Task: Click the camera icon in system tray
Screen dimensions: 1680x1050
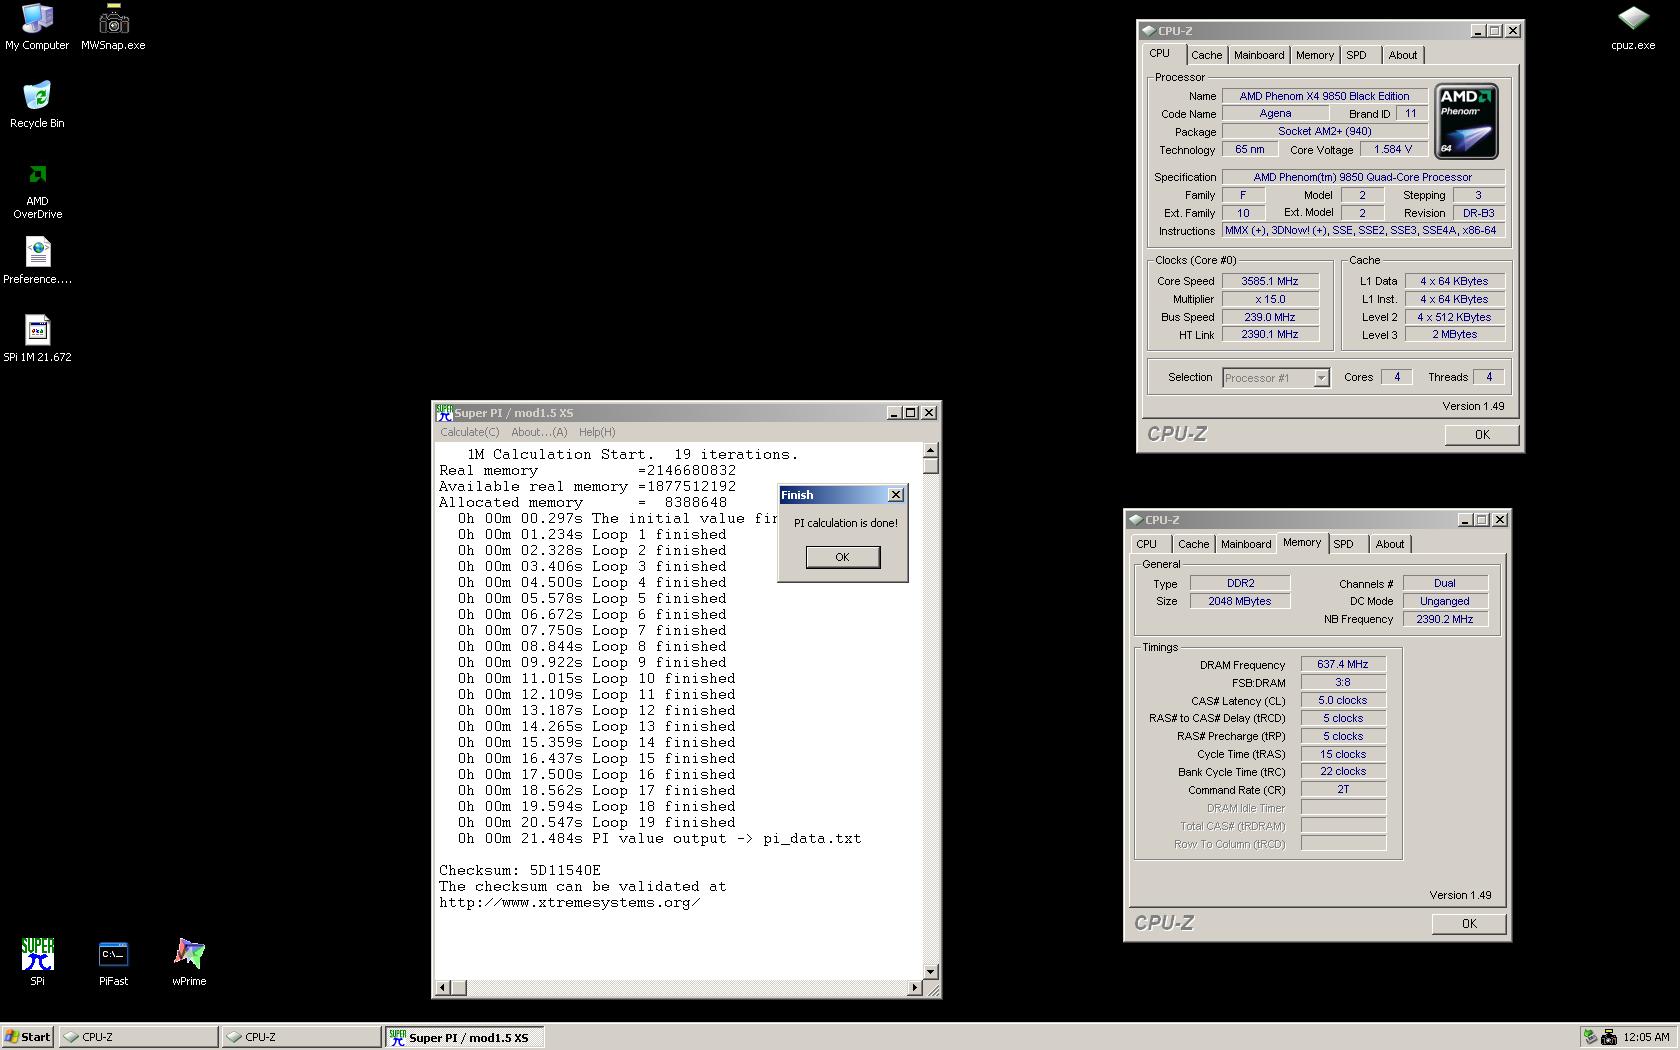Action: (x=1608, y=1037)
